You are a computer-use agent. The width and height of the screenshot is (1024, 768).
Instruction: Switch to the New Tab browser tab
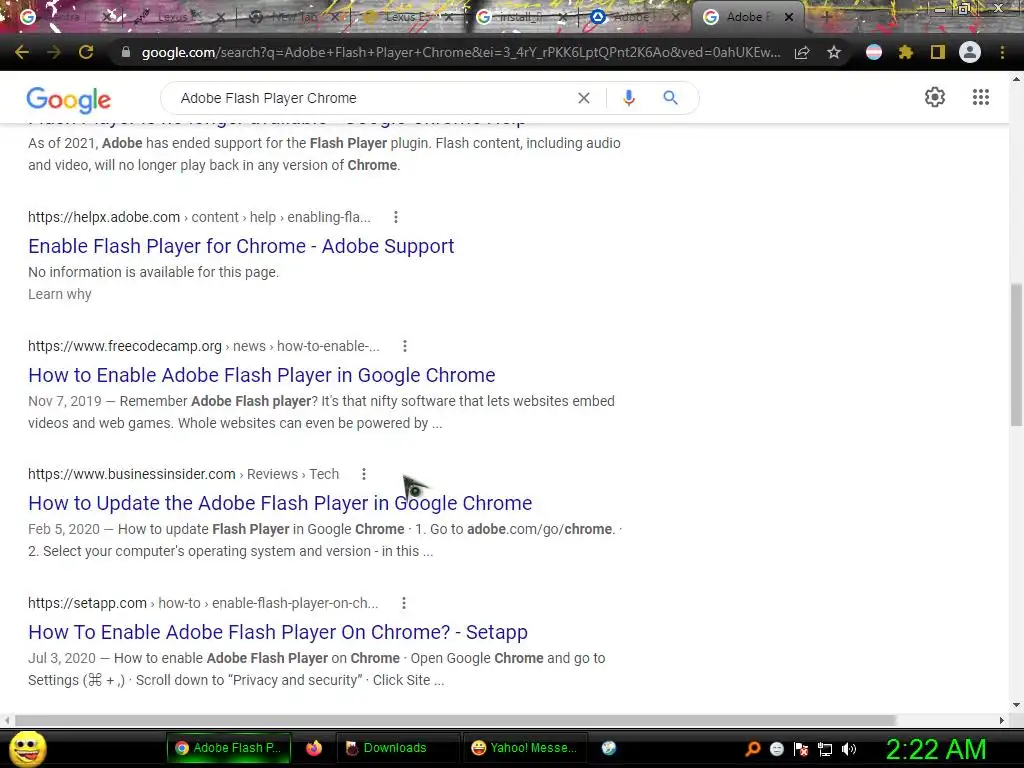tap(293, 17)
